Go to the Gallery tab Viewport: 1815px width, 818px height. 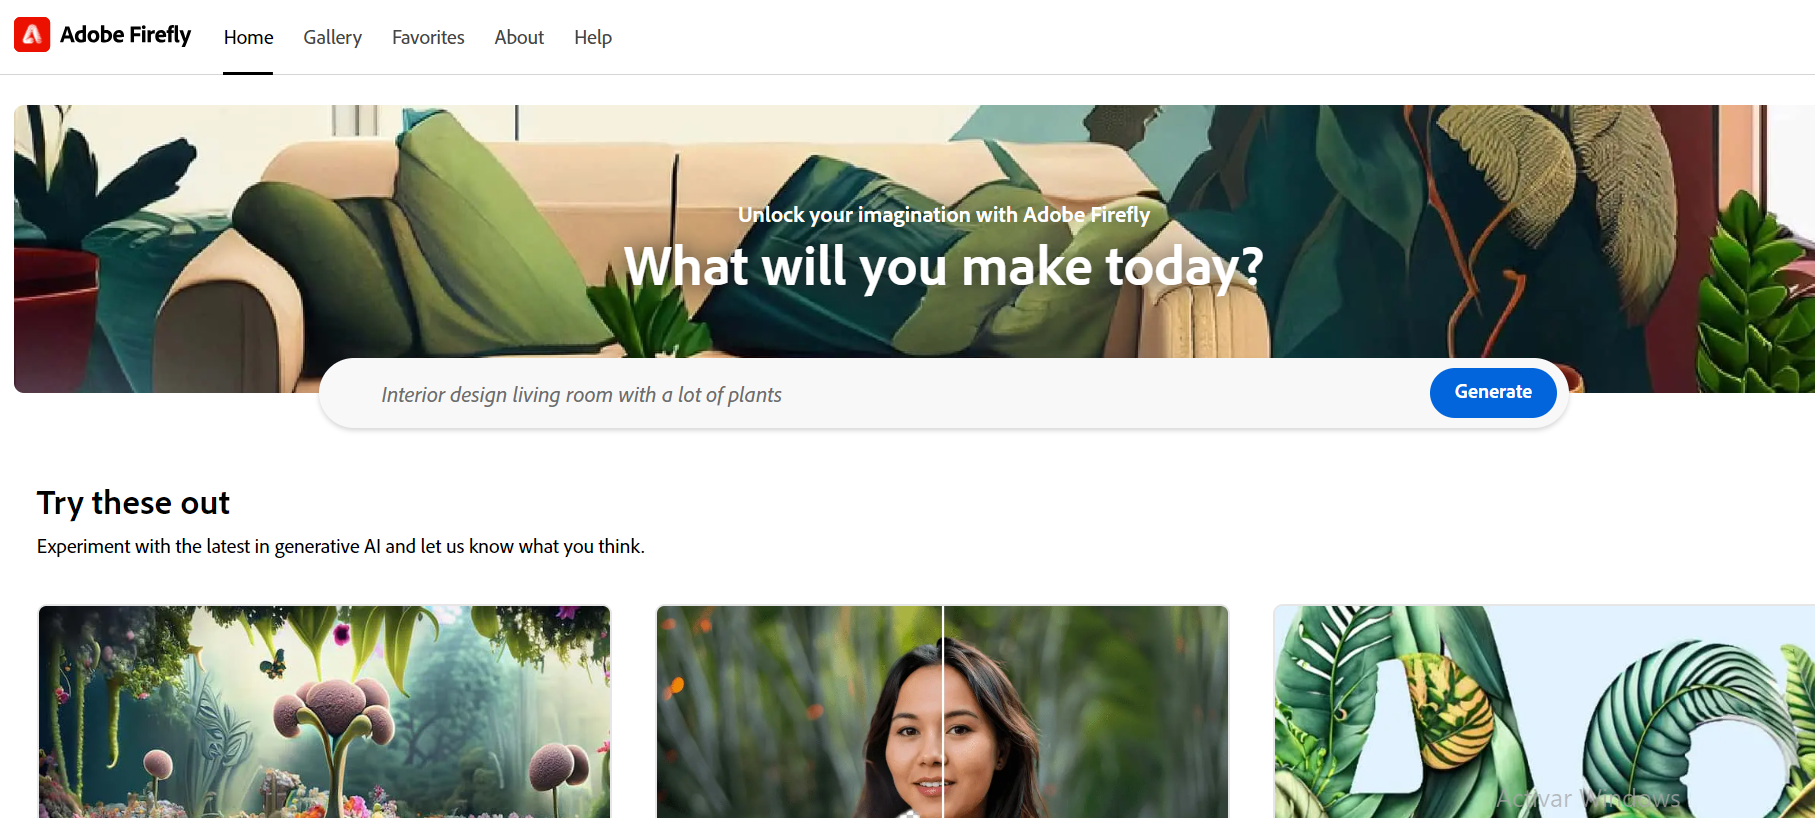[x=333, y=37]
